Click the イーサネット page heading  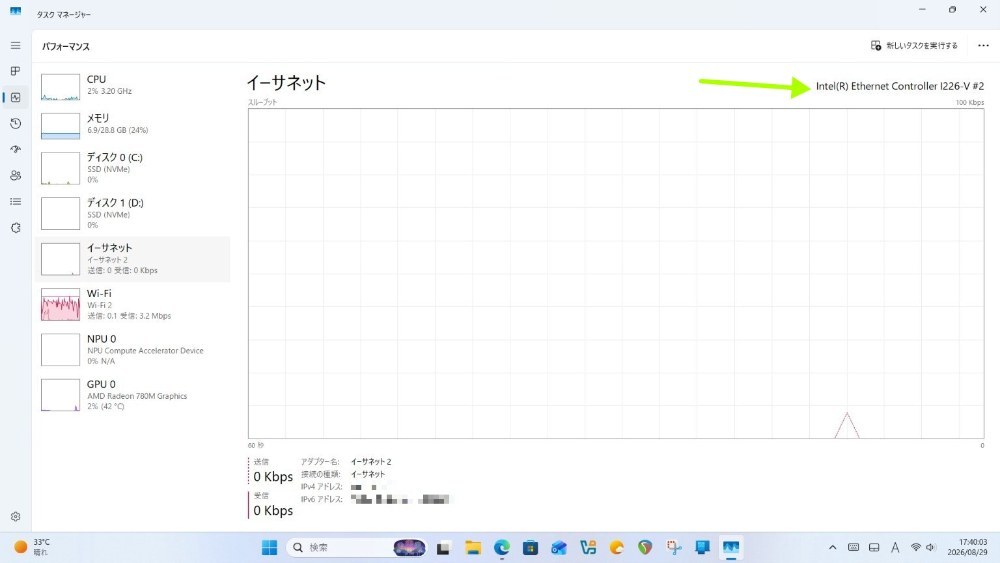tap(286, 82)
